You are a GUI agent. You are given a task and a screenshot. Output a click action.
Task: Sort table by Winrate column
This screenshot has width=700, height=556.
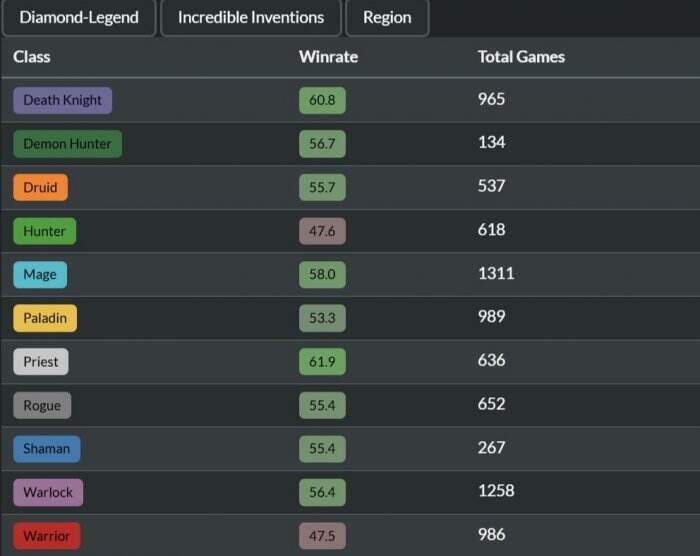(329, 57)
